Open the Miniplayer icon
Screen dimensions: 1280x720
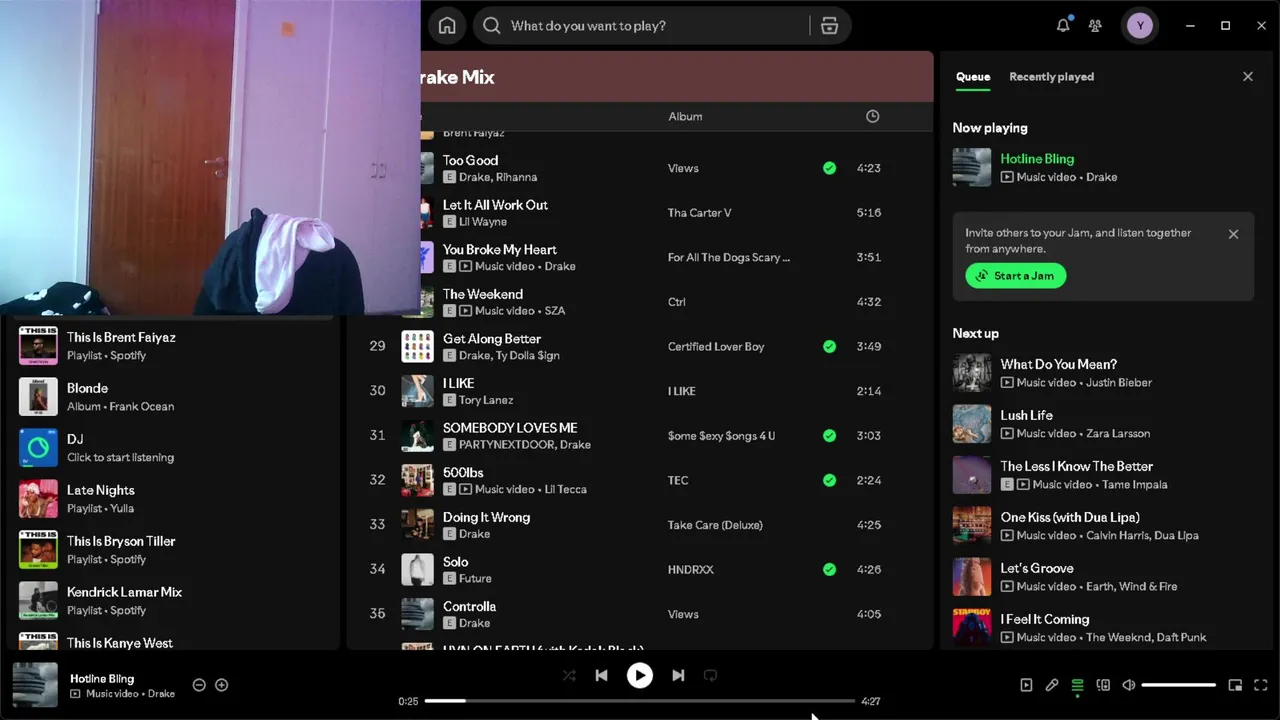(x=1235, y=685)
